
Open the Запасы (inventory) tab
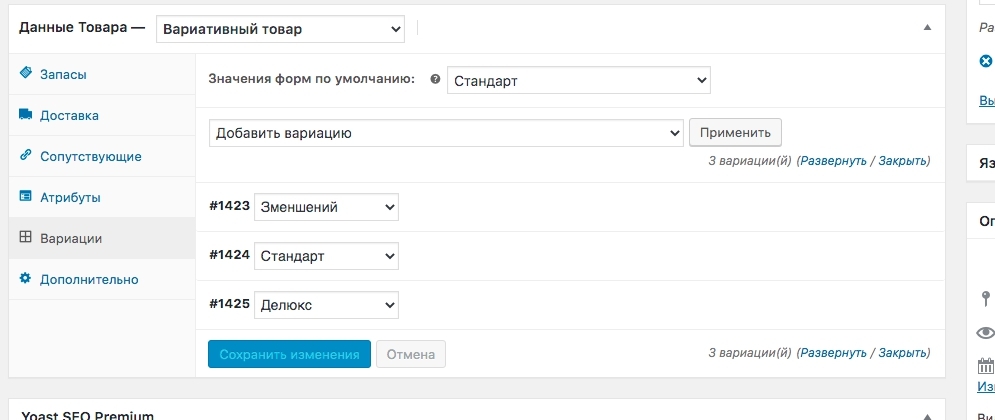62,74
